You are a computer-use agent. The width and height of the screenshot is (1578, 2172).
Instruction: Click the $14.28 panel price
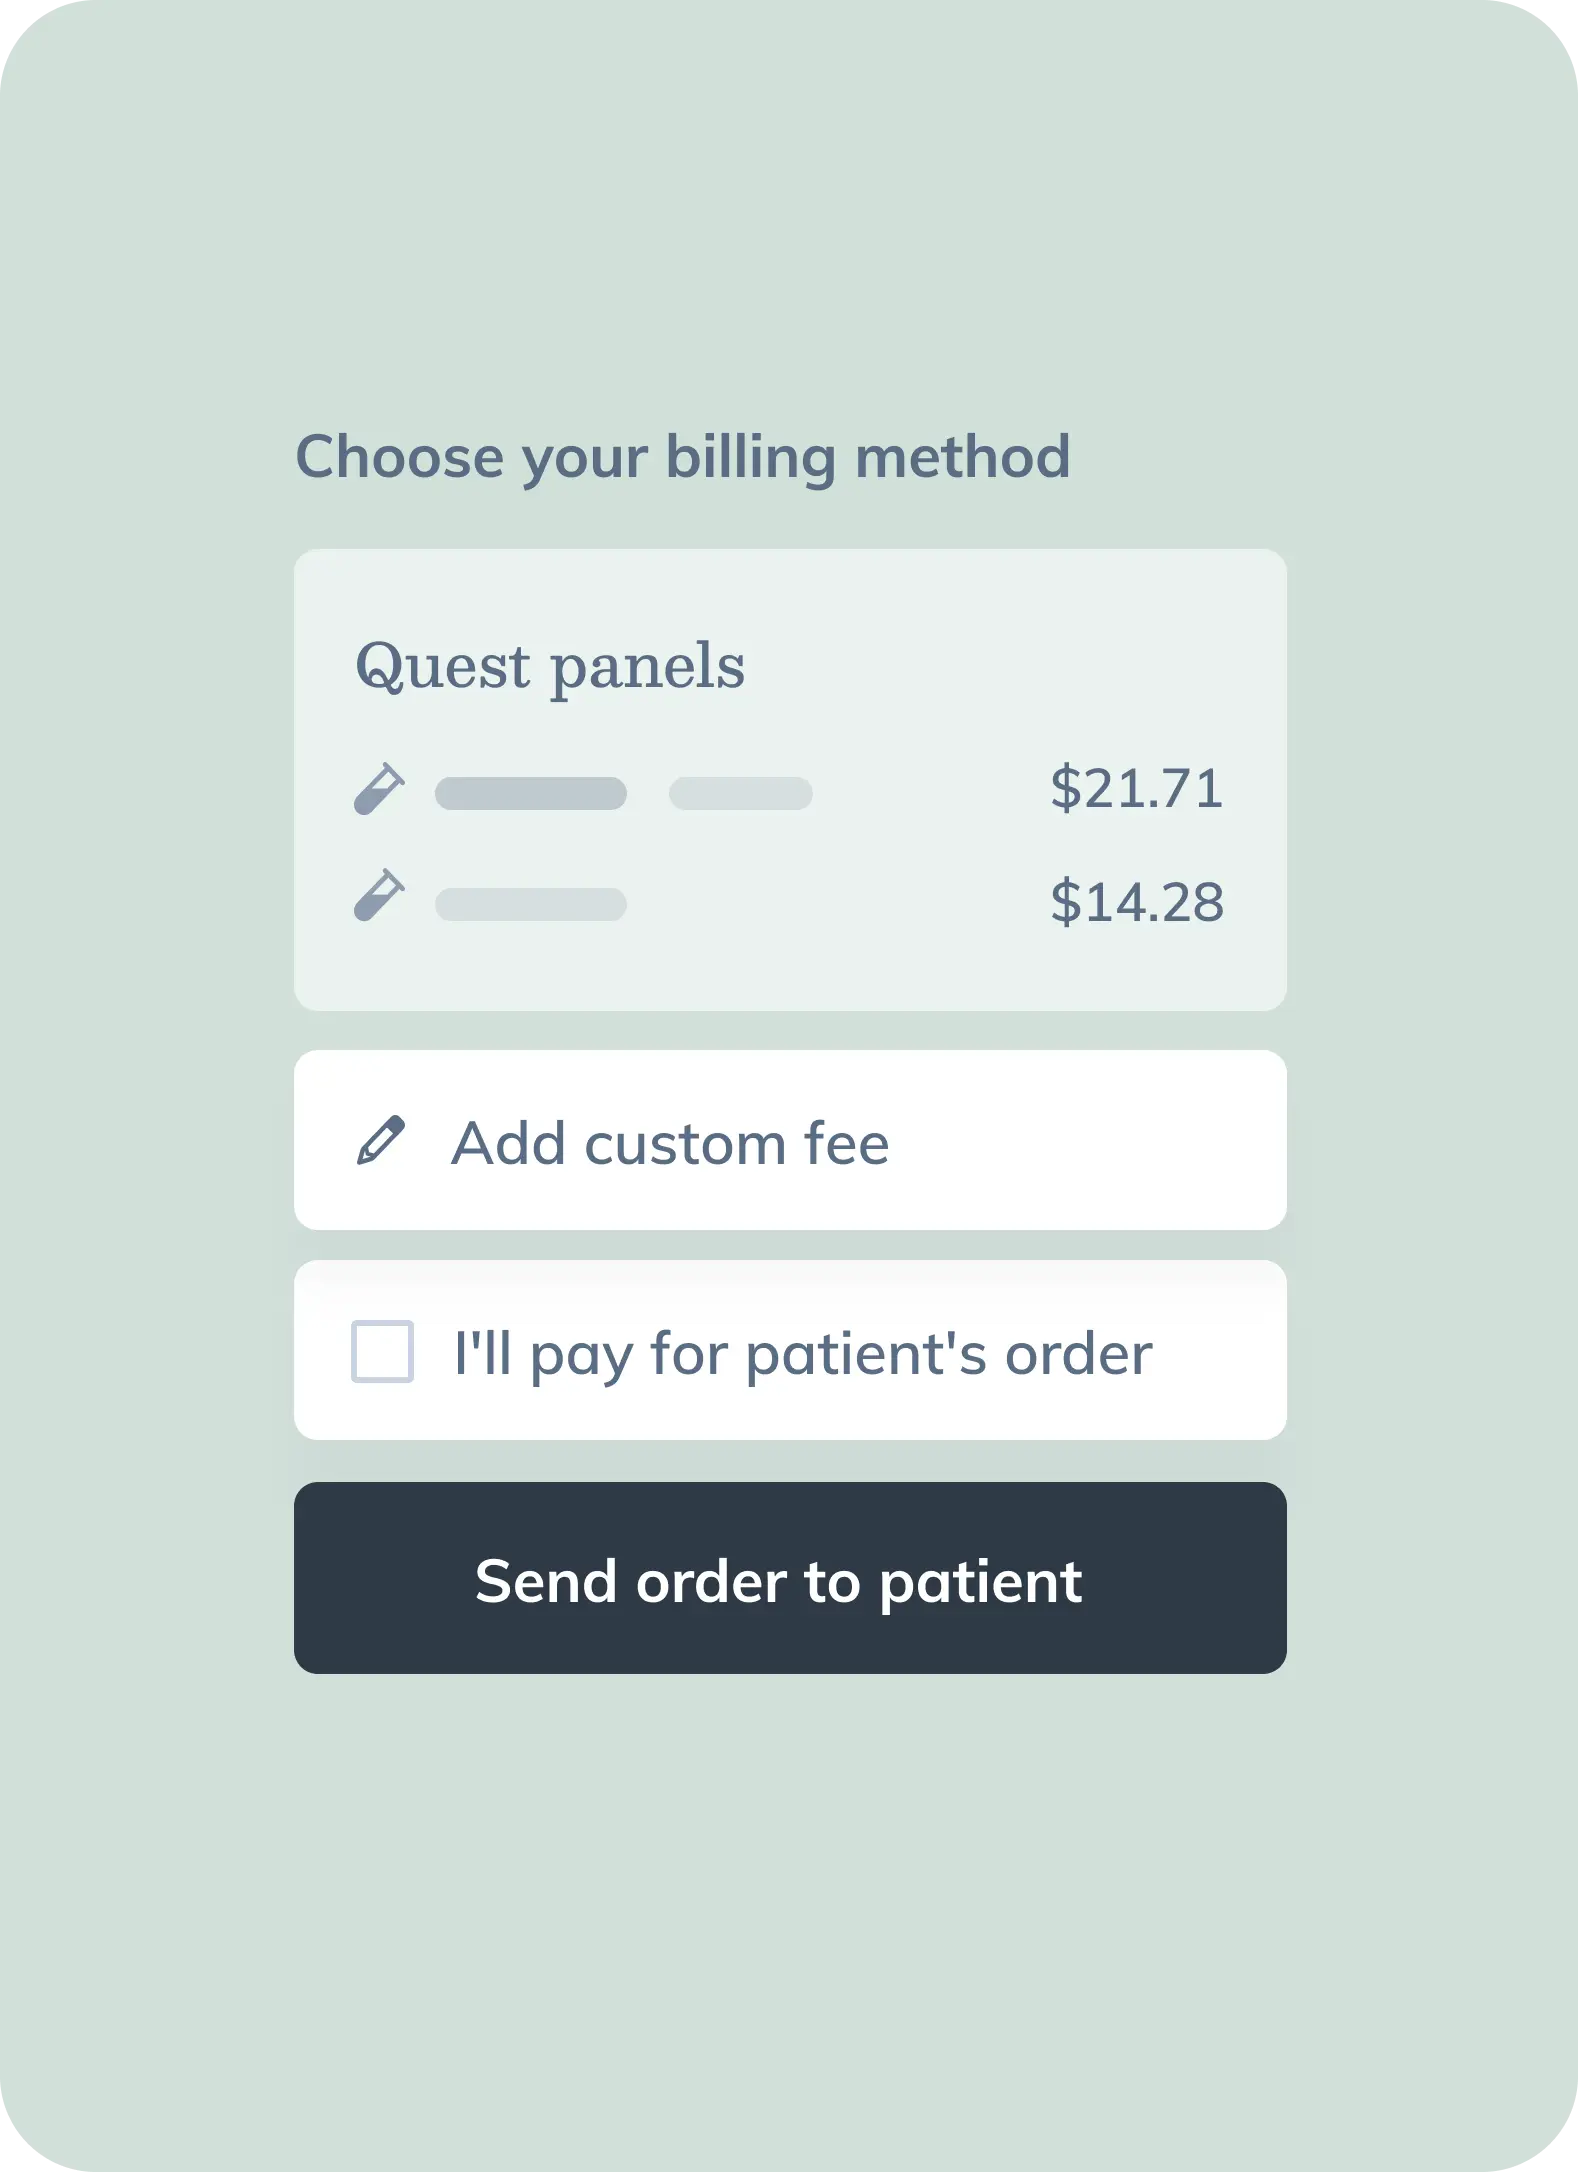[1137, 902]
